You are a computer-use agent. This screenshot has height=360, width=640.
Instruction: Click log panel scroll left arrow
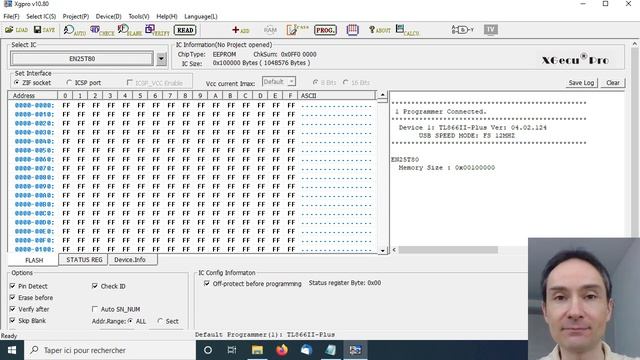point(394,250)
